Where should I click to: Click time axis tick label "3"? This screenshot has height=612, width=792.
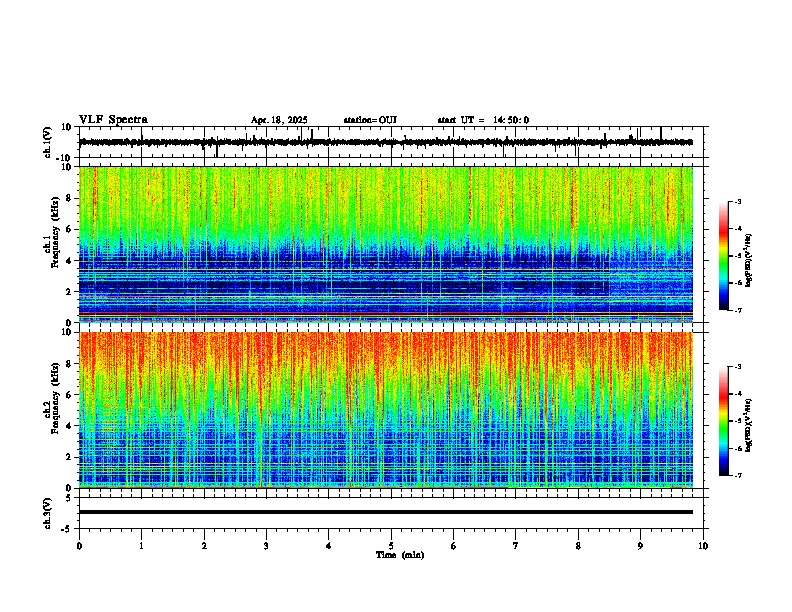pos(266,546)
